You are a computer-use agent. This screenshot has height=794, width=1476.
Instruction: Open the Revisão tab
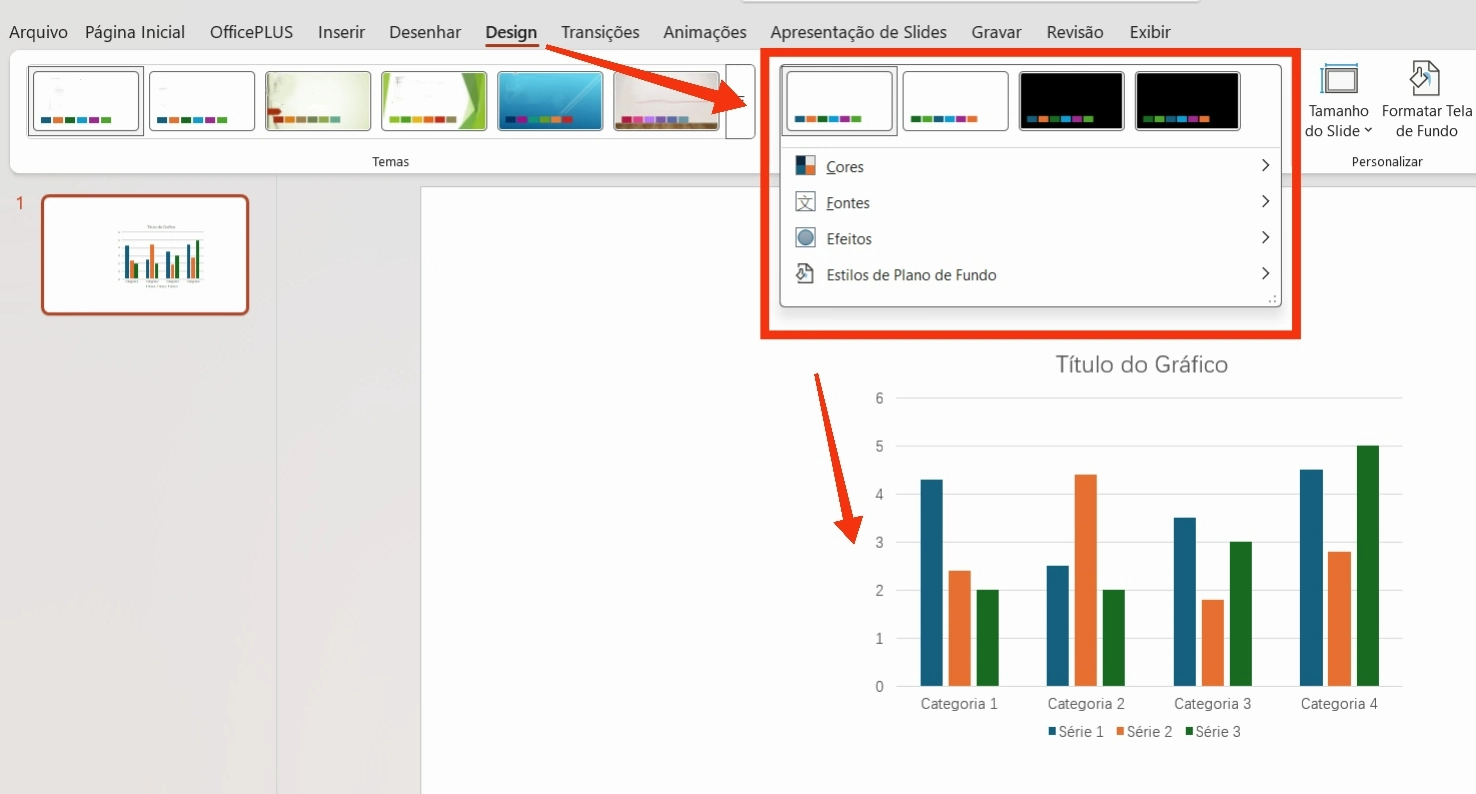[x=1075, y=32]
